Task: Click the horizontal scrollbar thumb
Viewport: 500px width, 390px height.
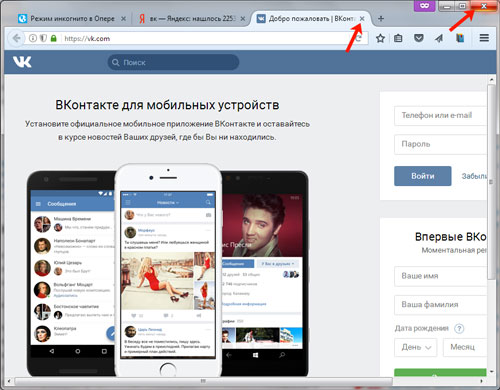Action: point(203,381)
